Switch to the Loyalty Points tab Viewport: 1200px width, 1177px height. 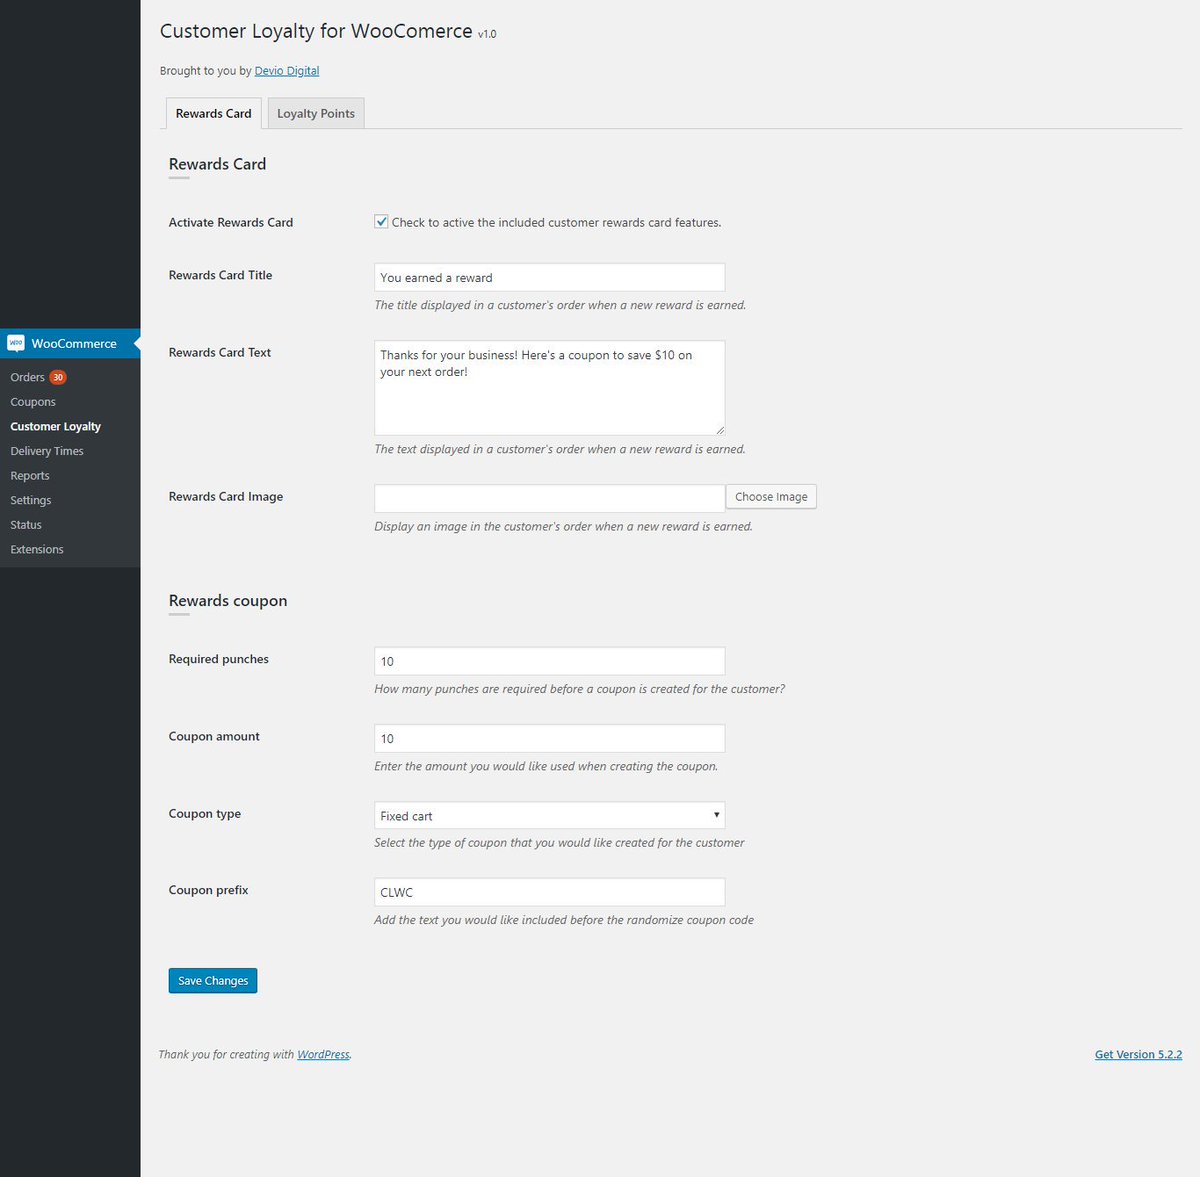[316, 113]
